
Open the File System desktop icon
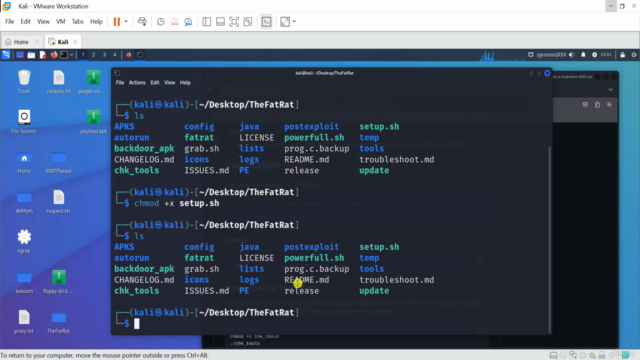point(24,122)
